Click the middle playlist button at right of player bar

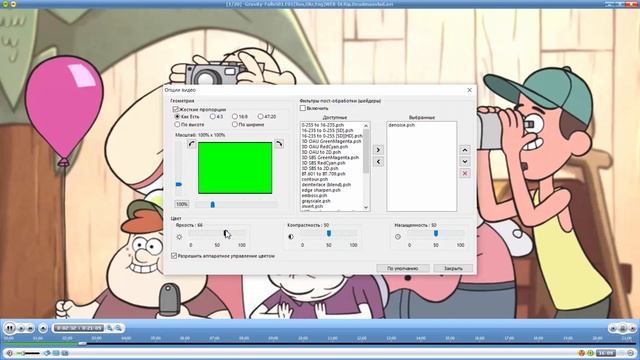(x=623, y=328)
